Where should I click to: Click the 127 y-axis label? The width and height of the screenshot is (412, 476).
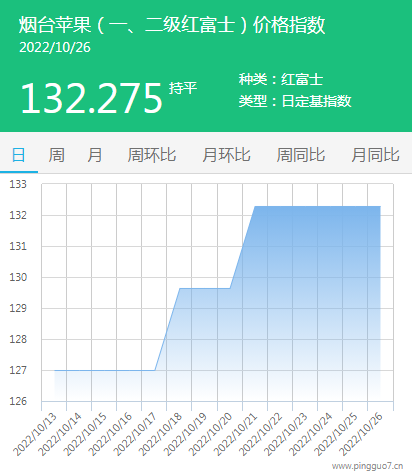pyautogui.click(x=18, y=370)
